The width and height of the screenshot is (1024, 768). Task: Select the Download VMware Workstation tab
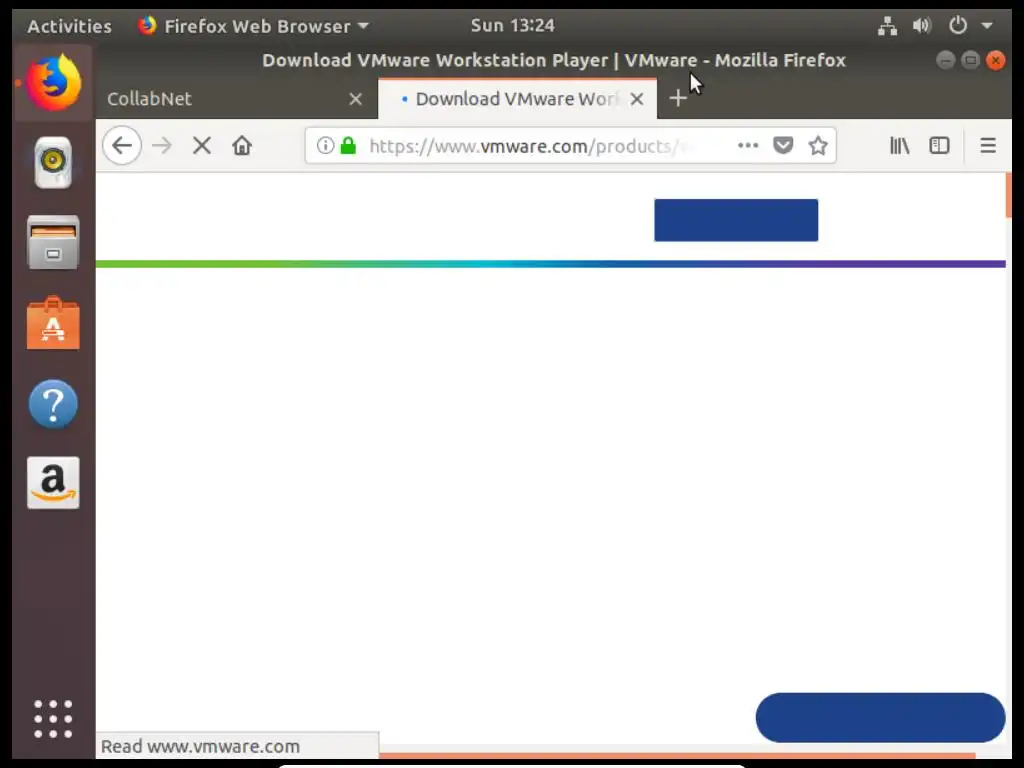(517, 99)
